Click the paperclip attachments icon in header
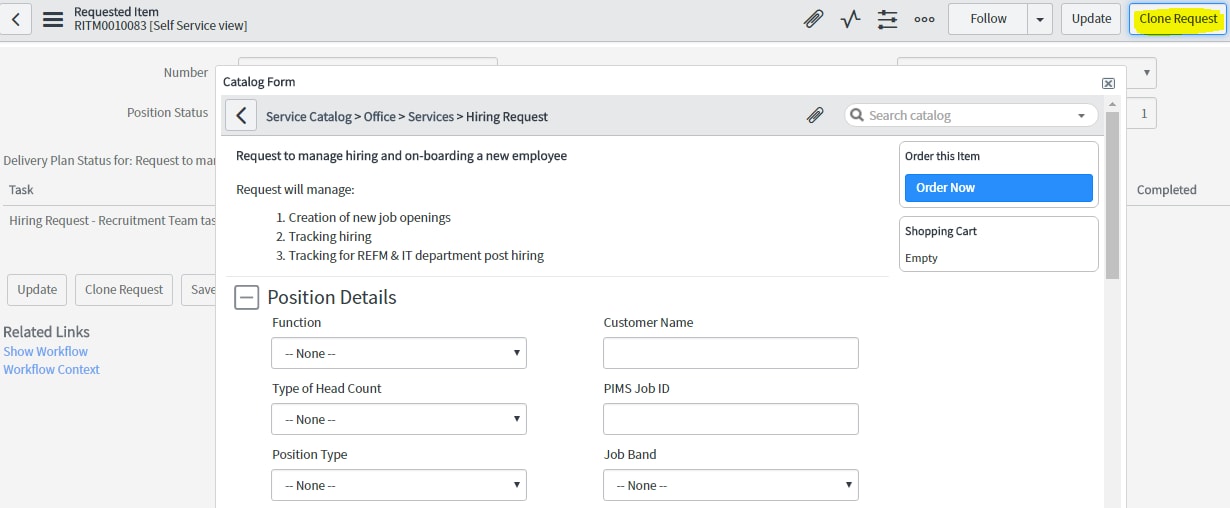The height and width of the screenshot is (508, 1230). tap(814, 19)
